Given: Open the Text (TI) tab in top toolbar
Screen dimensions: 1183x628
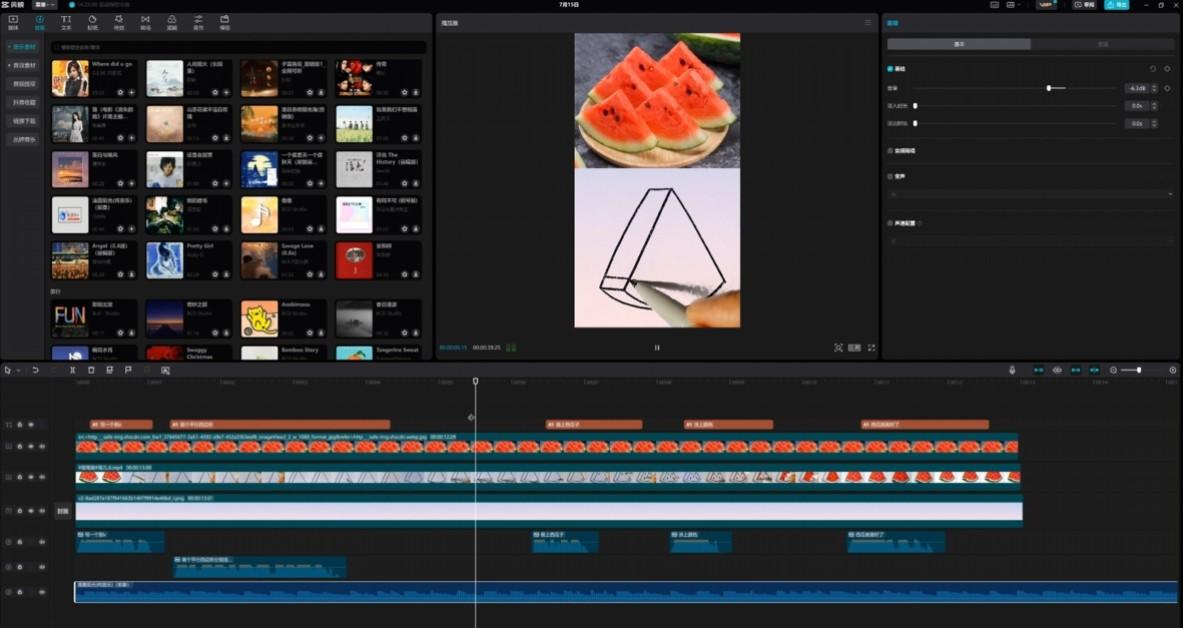Looking at the screenshot, I should click(66, 22).
